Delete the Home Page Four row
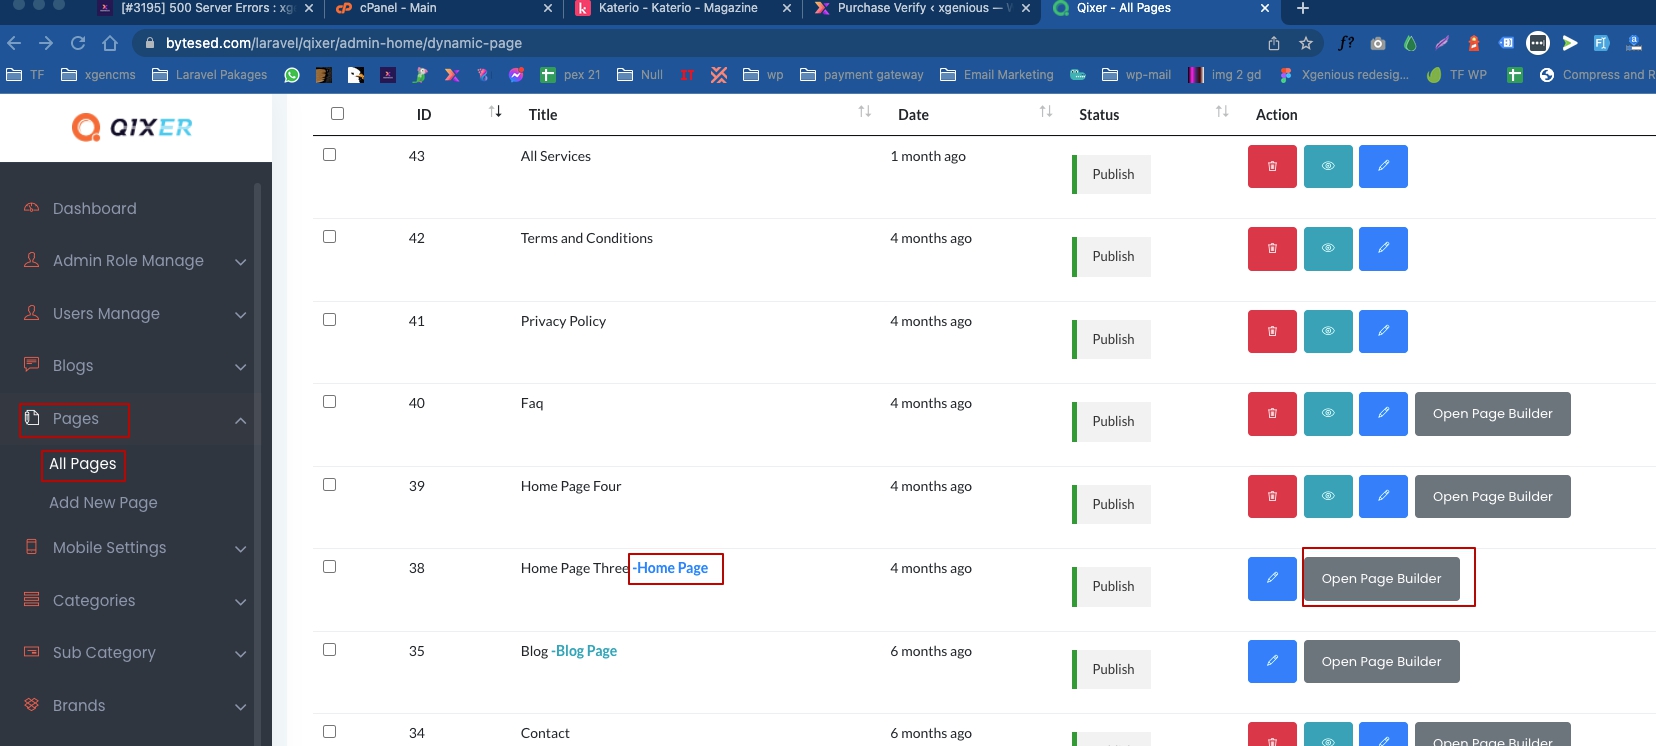The width and height of the screenshot is (1656, 746). pos(1272,496)
